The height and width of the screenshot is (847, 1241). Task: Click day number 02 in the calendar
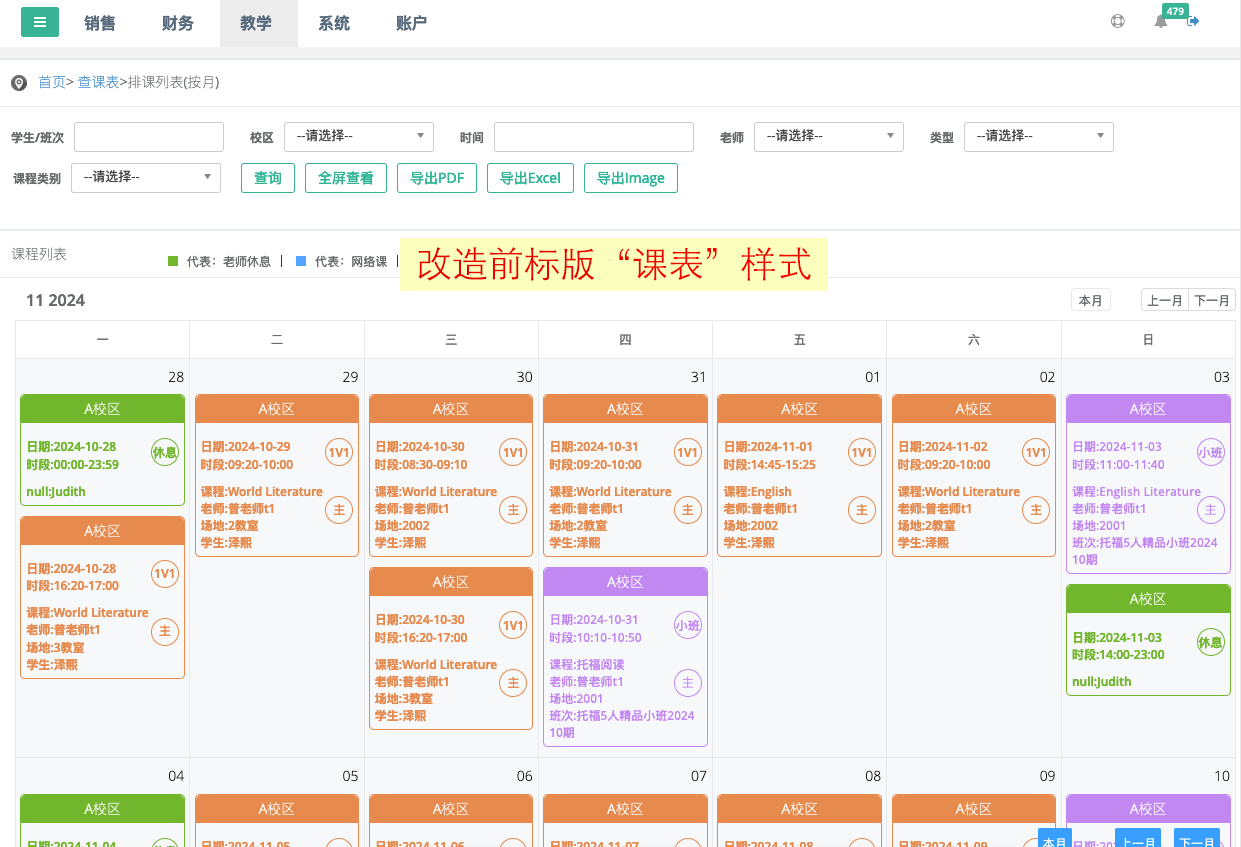(x=1047, y=377)
